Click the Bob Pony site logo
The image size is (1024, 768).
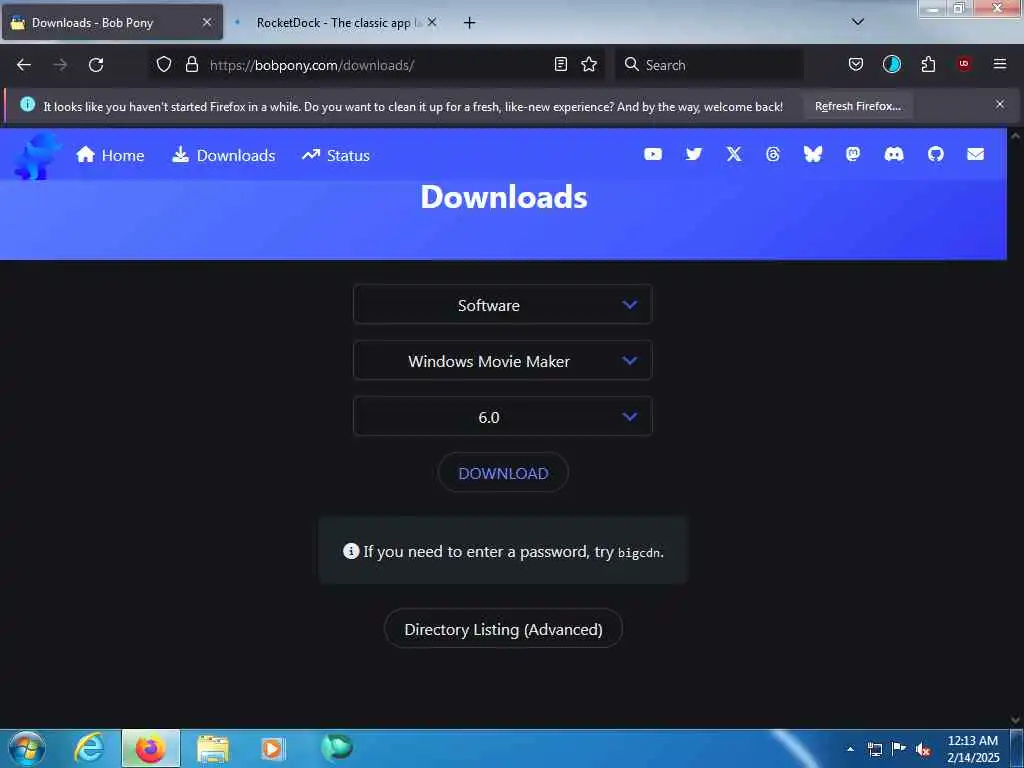pos(37,155)
